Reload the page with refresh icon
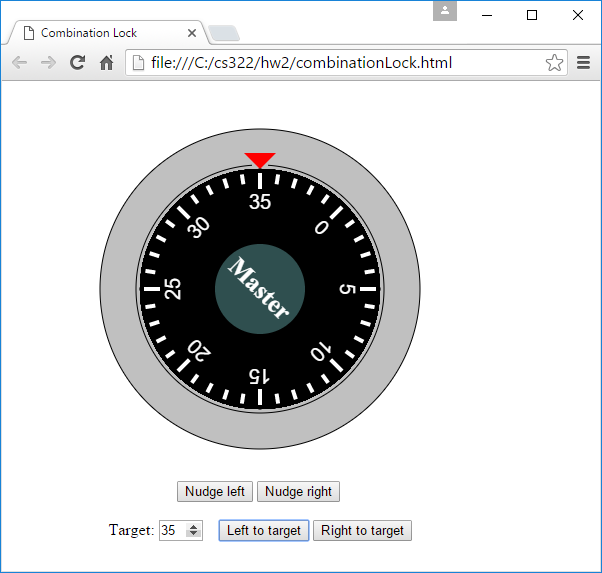The width and height of the screenshot is (602, 573). pyautogui.click(x=78, y=63)
